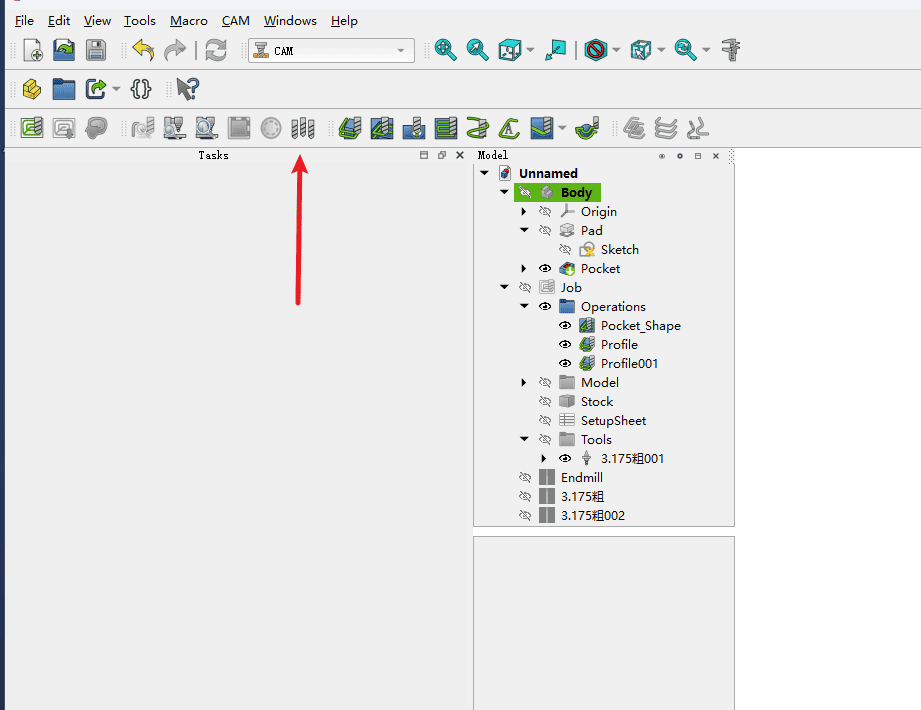Click the What's This help cursor icon
The image size is (921, 710).
[x=186, y=89]
